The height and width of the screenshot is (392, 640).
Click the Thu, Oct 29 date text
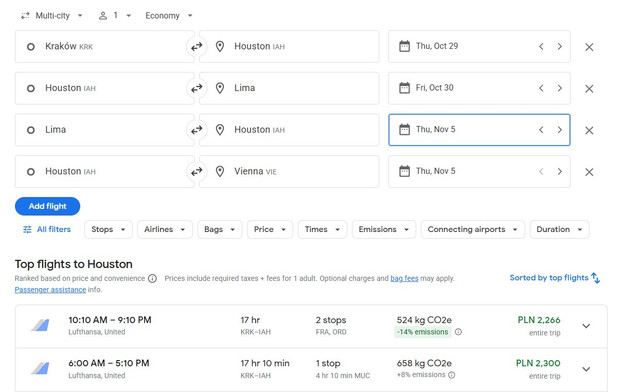coord(437,46)
